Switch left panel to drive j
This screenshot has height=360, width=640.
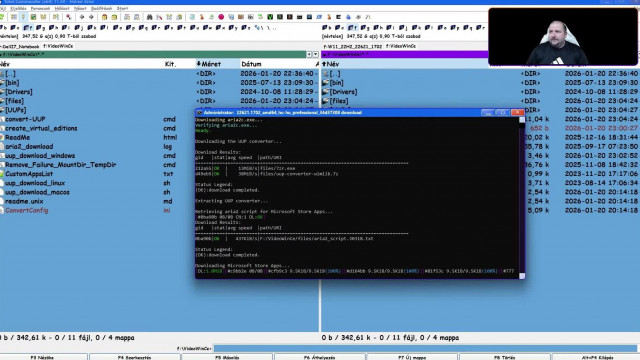coord(78,28)
